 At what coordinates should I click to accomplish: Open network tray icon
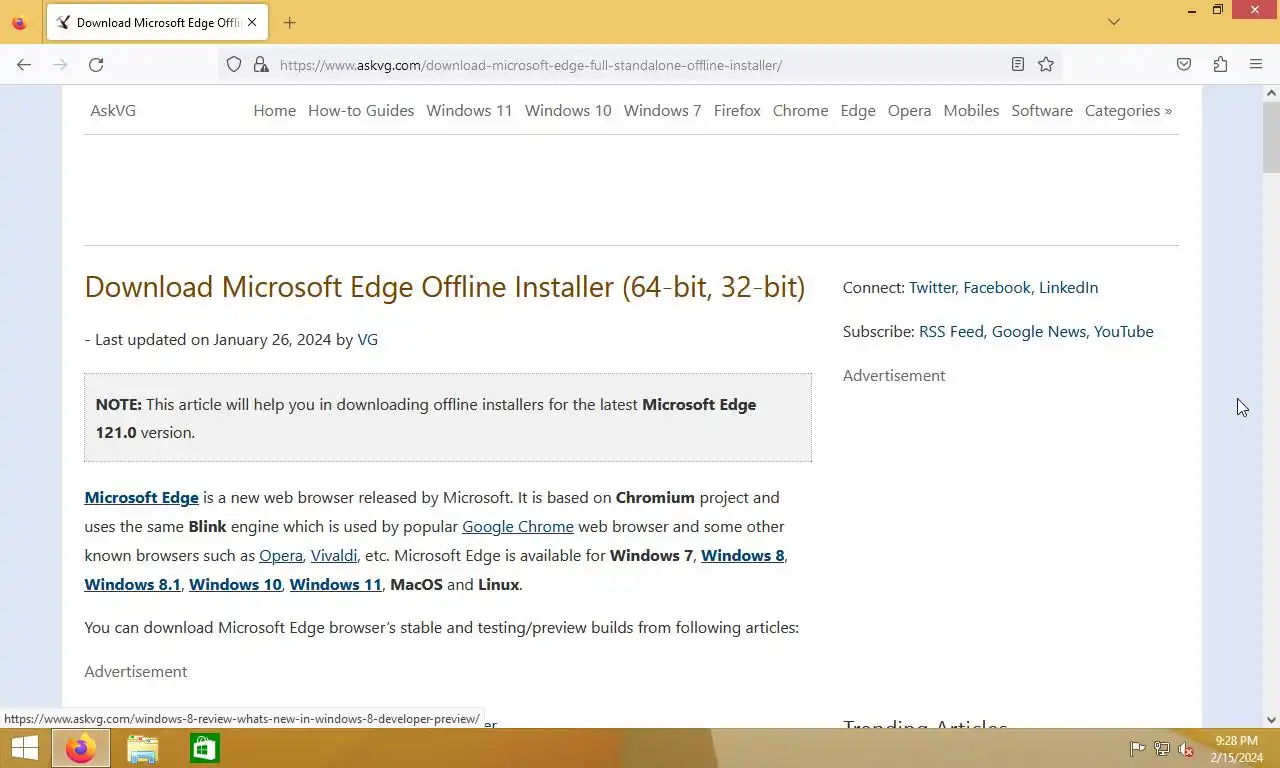click(x=1162, y=749)
